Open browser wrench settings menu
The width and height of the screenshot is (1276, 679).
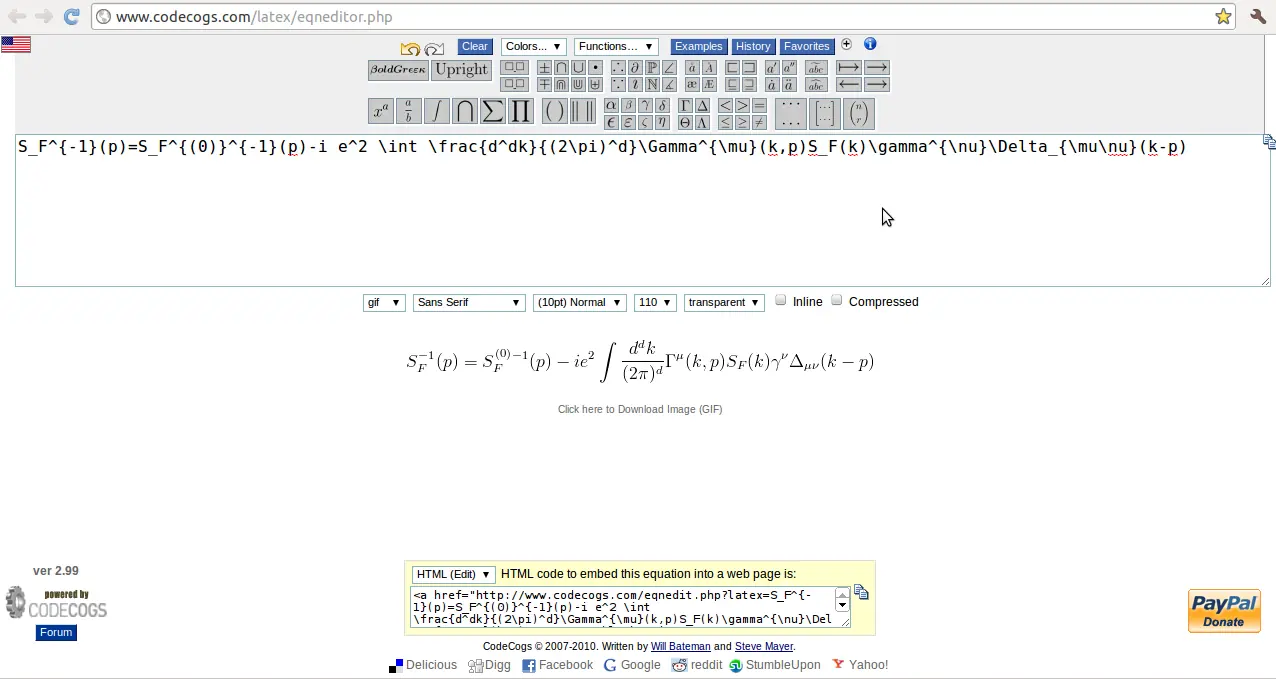1258,16
